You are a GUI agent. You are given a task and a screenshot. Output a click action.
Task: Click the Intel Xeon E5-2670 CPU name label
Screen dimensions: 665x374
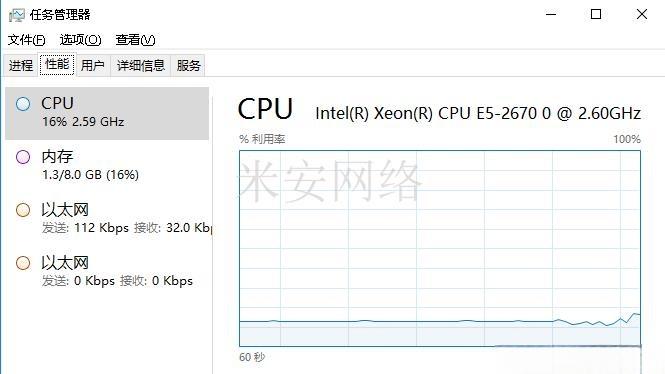coord(478,113)
